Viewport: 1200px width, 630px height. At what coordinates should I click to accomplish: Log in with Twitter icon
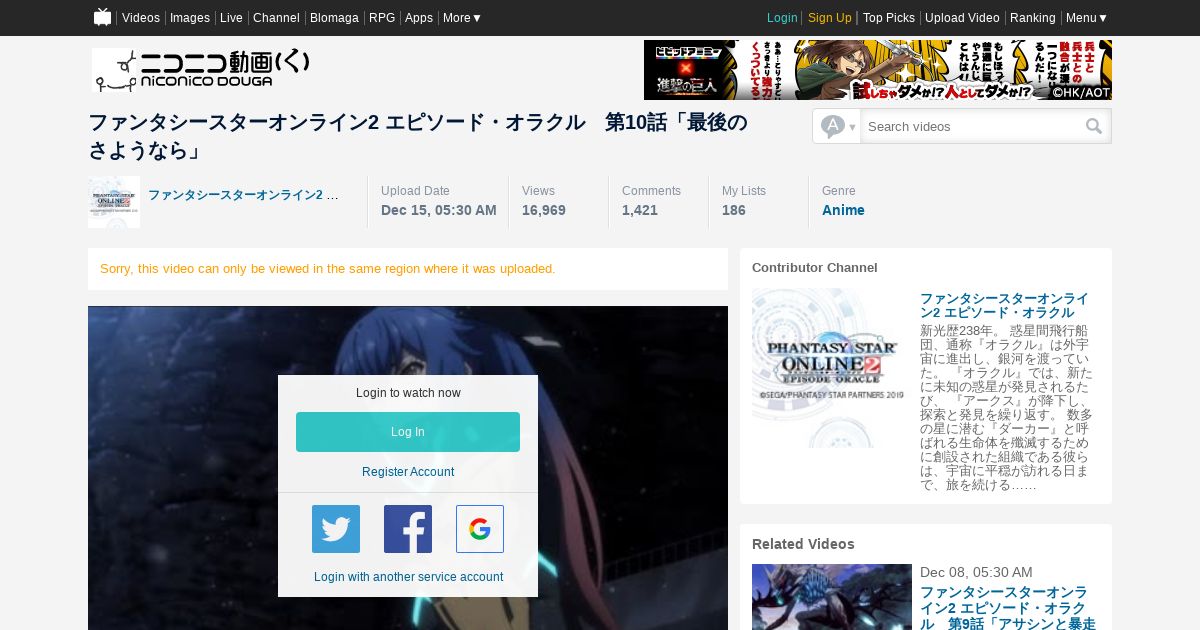(x=336, y=529)
